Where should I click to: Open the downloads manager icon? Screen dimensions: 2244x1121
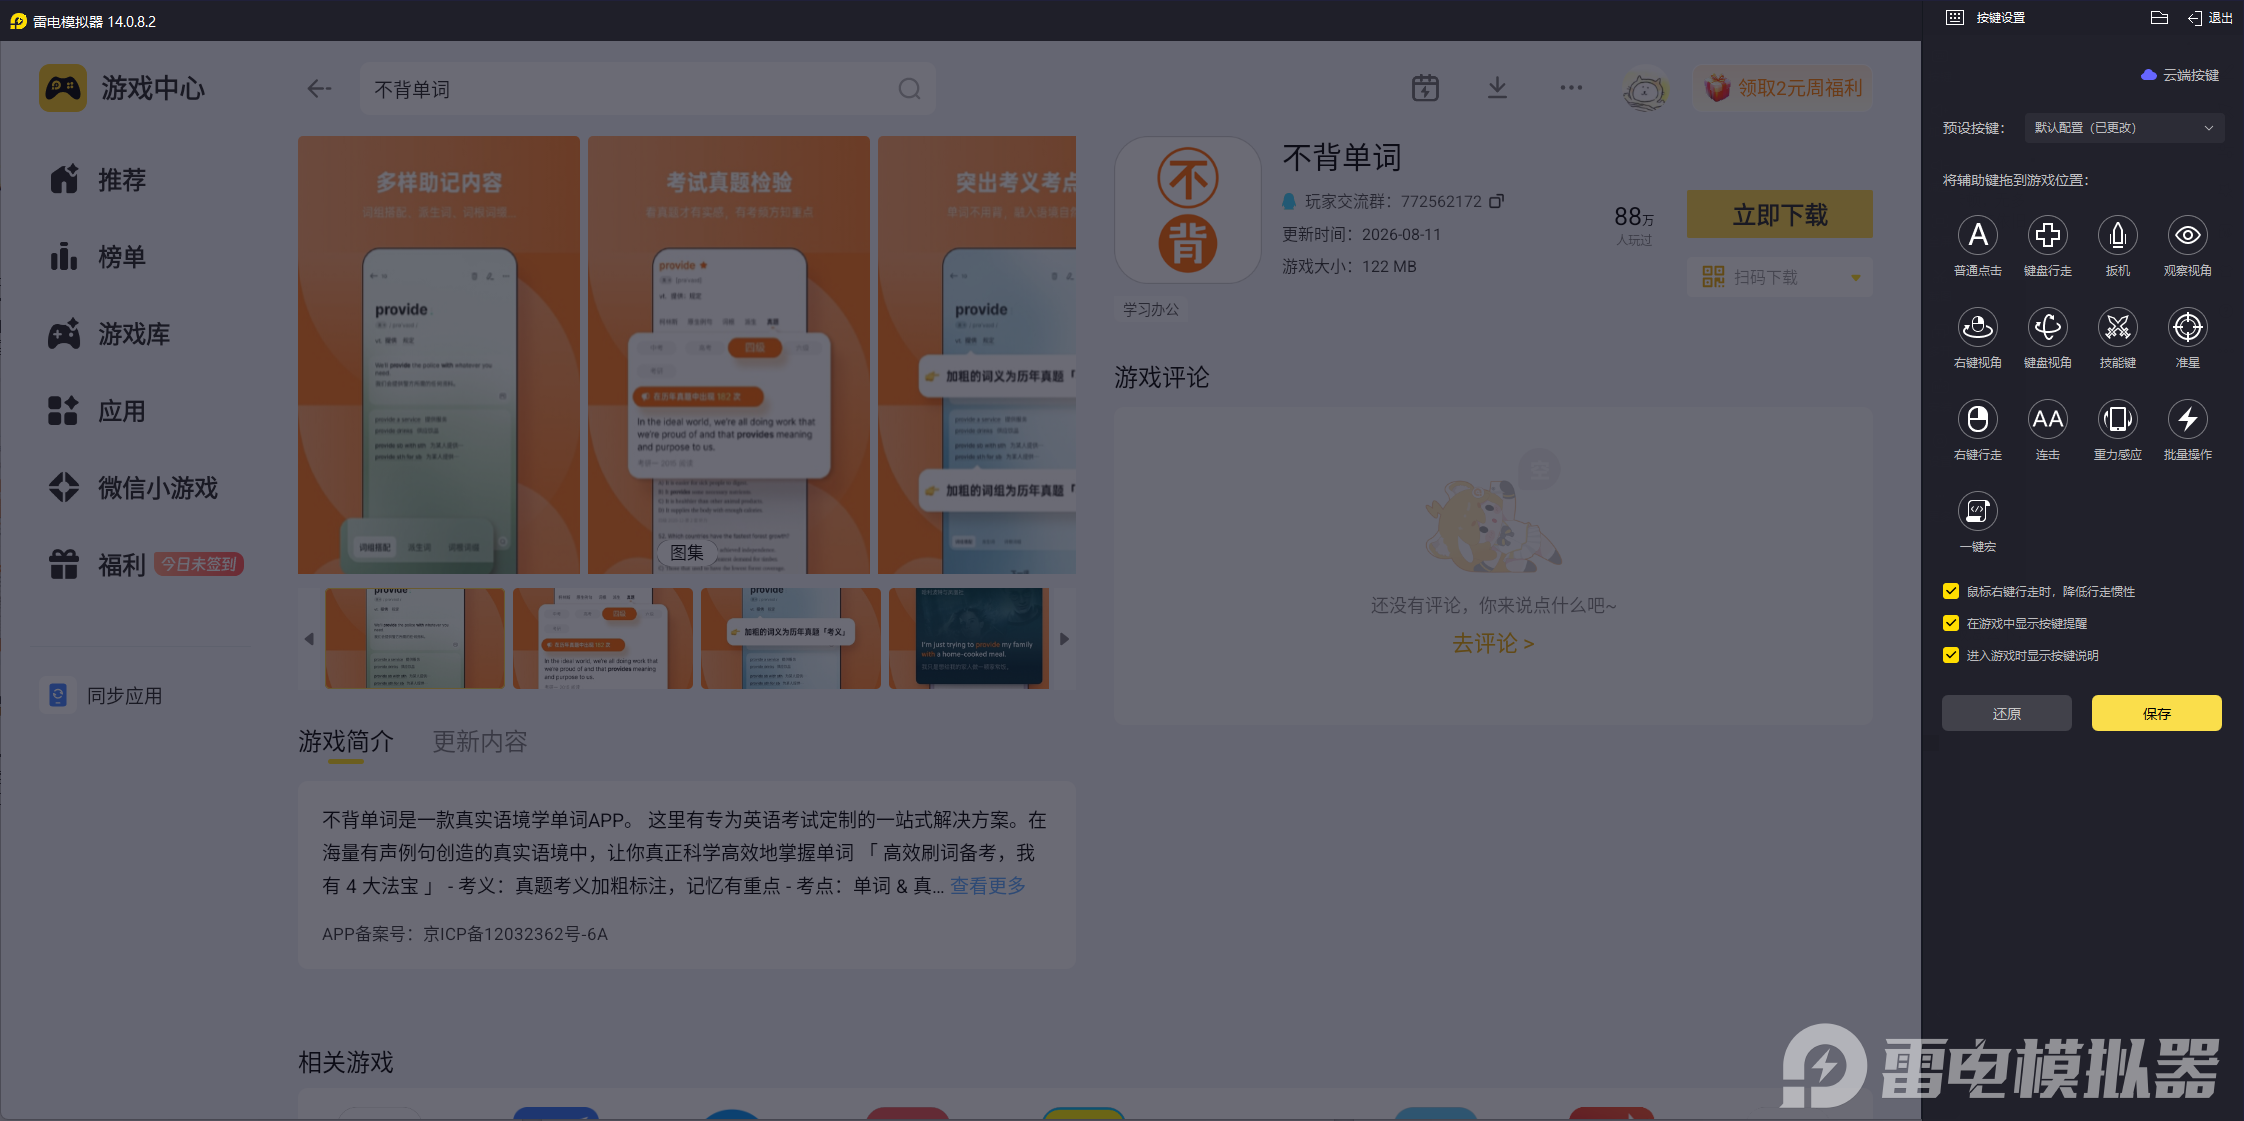tap(1497, 88)
